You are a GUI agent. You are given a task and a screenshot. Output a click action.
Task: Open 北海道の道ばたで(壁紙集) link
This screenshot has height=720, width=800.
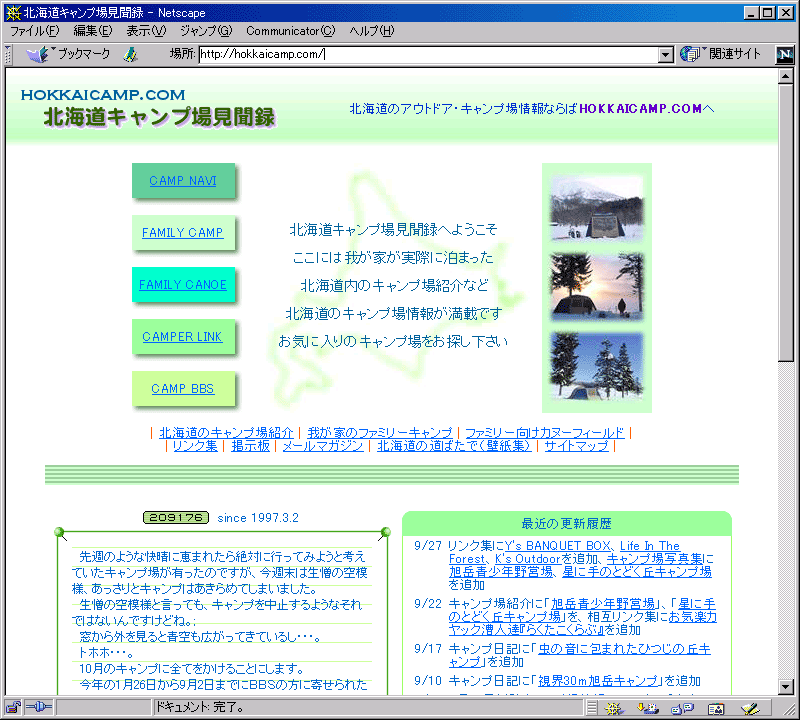(454, 446)
